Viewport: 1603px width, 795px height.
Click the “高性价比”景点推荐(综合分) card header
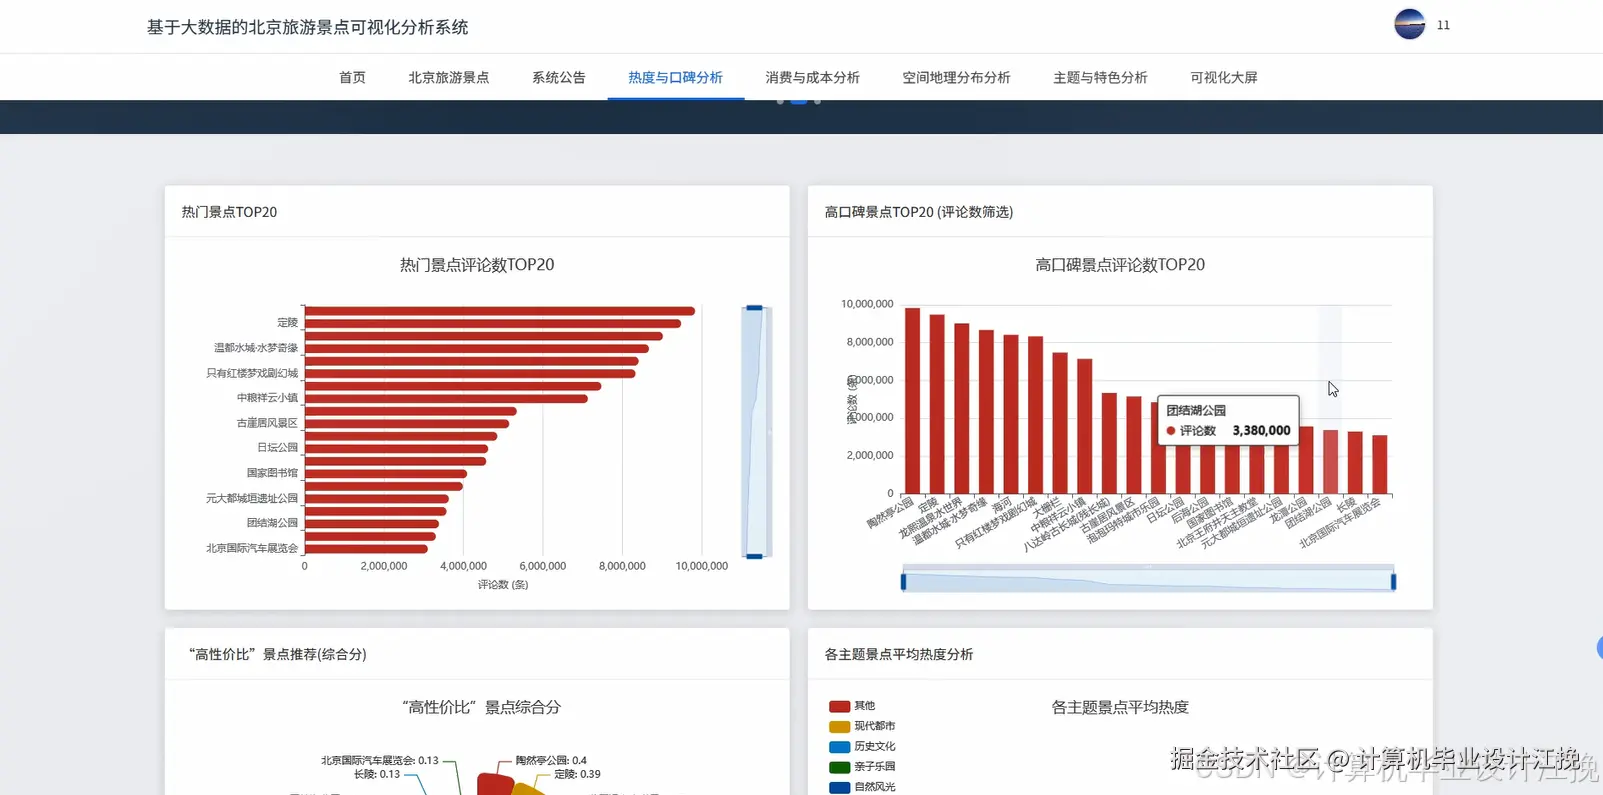coord(477,654)
